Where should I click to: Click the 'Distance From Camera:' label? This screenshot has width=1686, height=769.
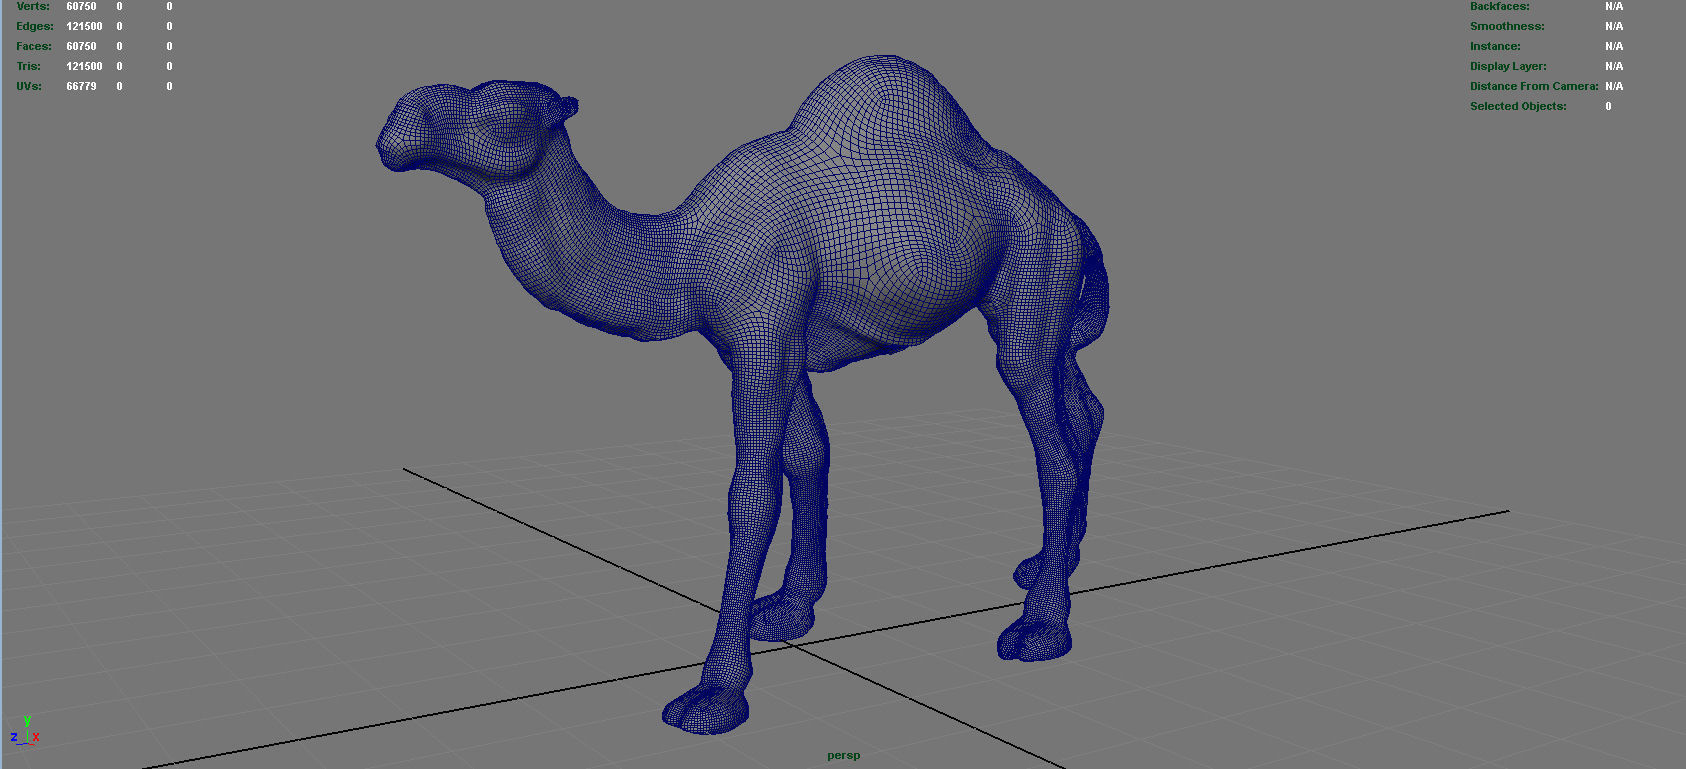pos(1534,86)
